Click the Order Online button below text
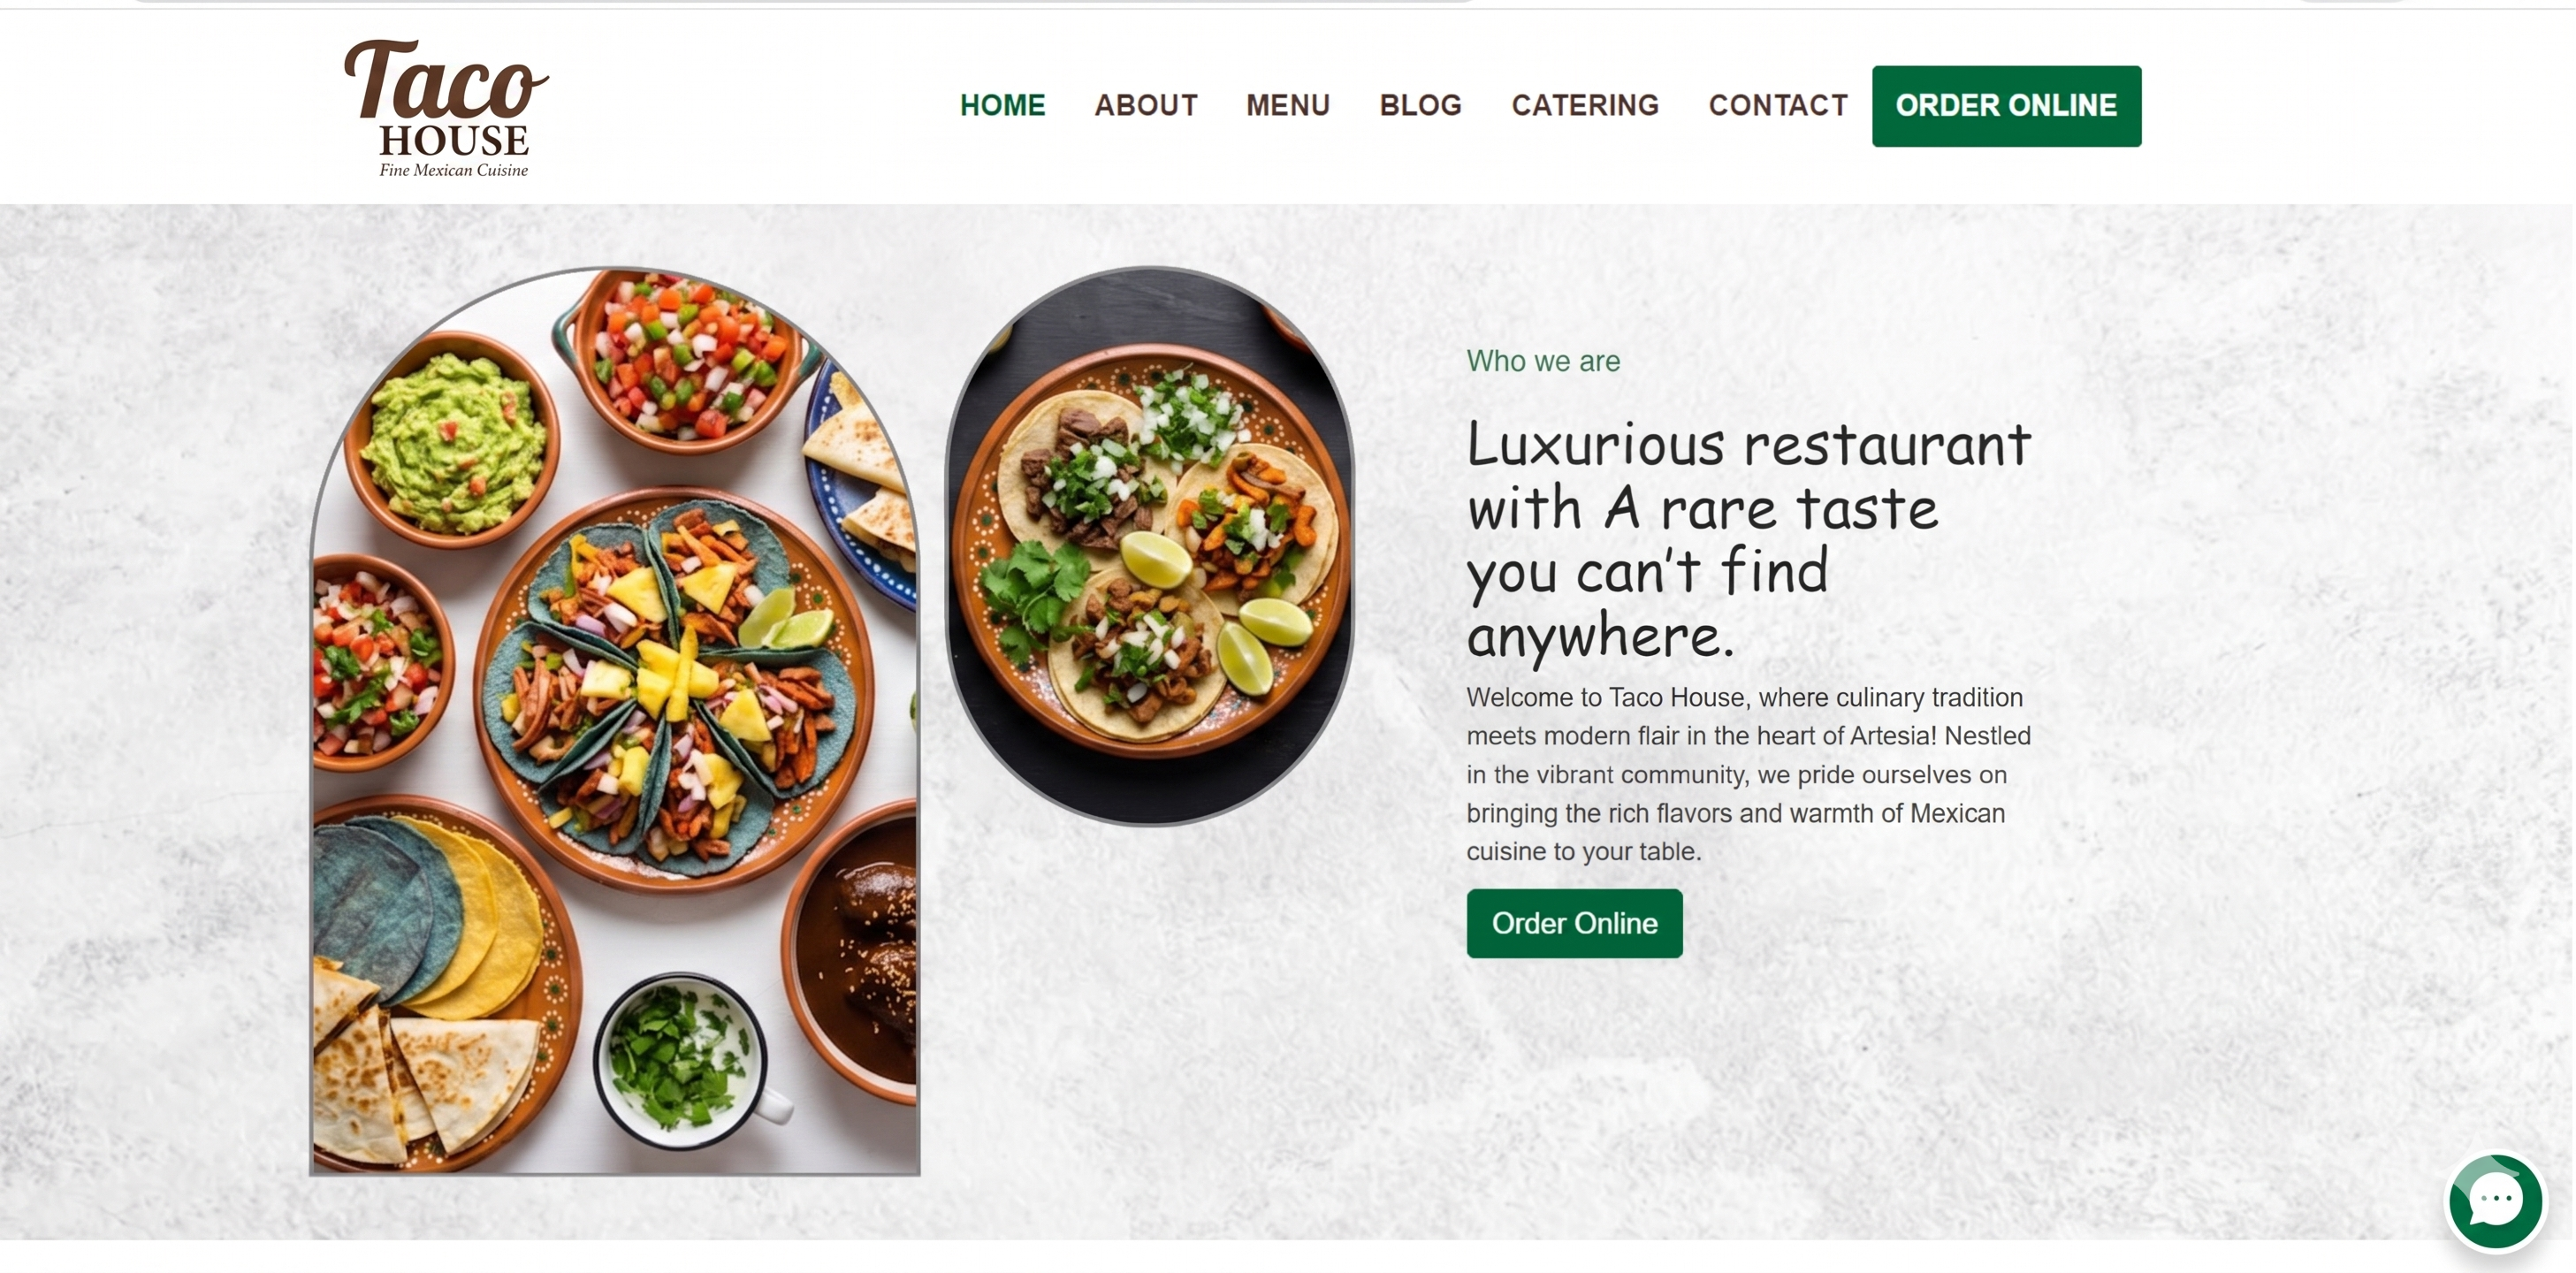Image resolution: width=2576 pixels, height=1273 pixels. tap(1574, 923)
